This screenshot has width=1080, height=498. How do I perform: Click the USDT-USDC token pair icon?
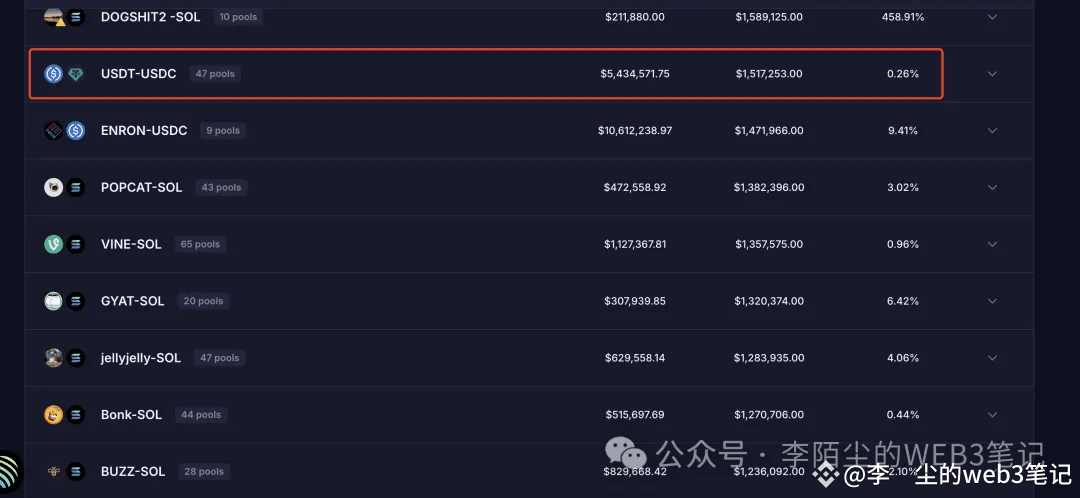65,74
